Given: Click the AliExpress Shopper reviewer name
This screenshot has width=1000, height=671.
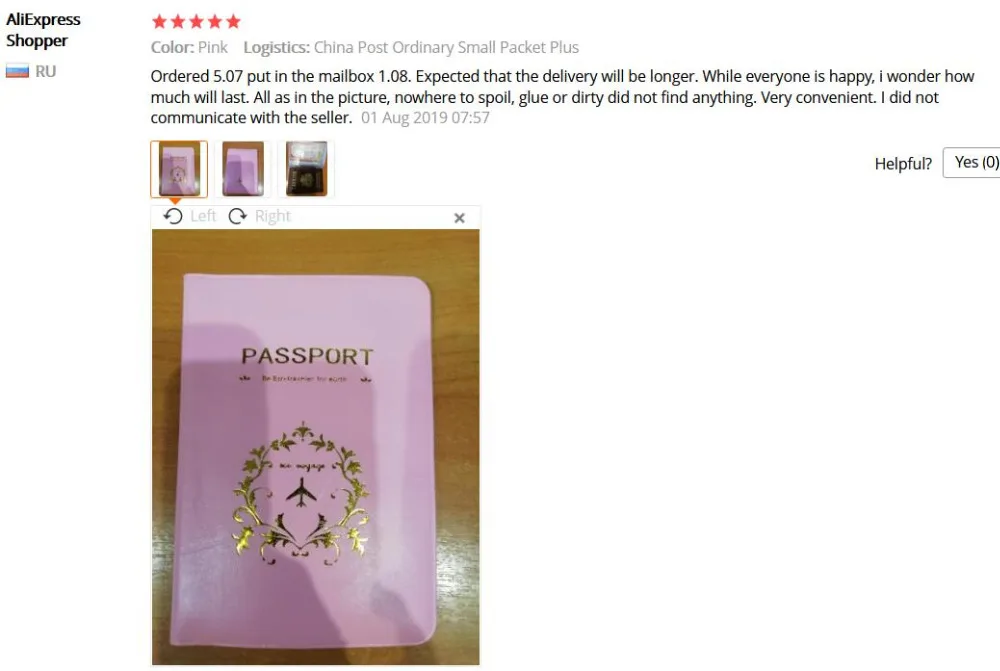Looking at the screenshot, I should [43, 30].
